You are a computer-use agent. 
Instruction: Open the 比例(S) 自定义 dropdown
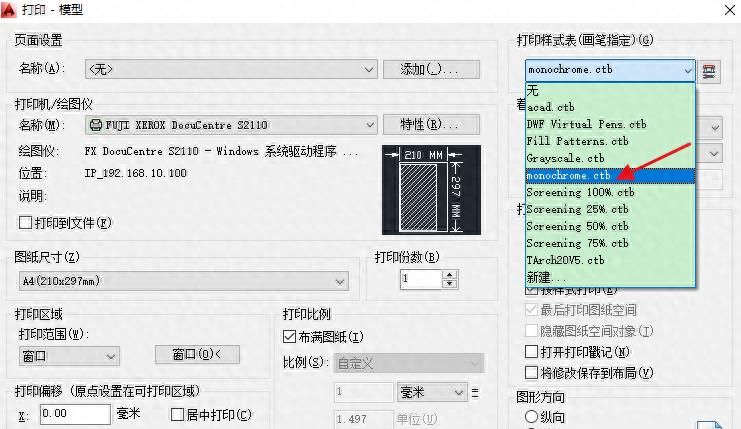point(408,363)
